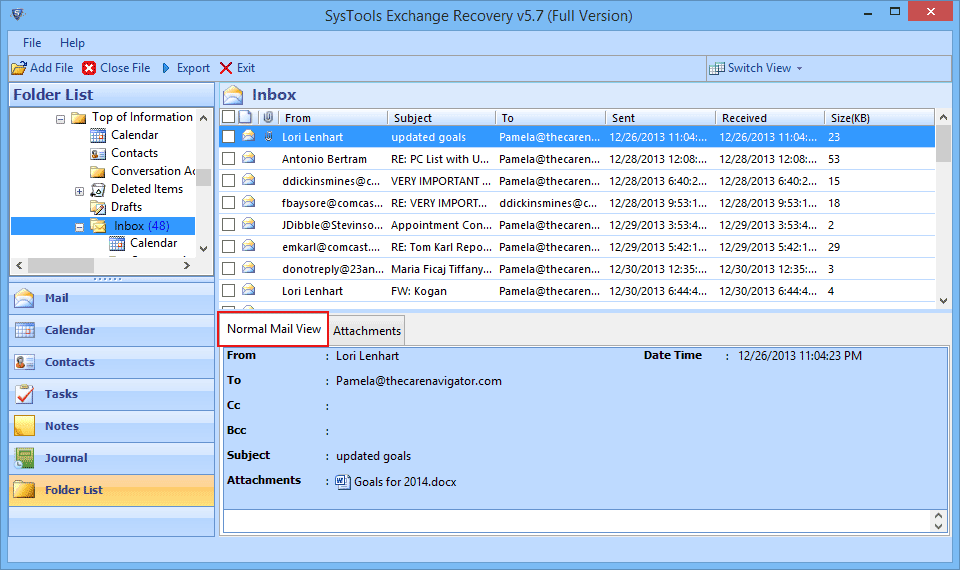Screen dimensions: 960x570
Task: Open the Contacts pane icon in sidebar
Action: 26,362
